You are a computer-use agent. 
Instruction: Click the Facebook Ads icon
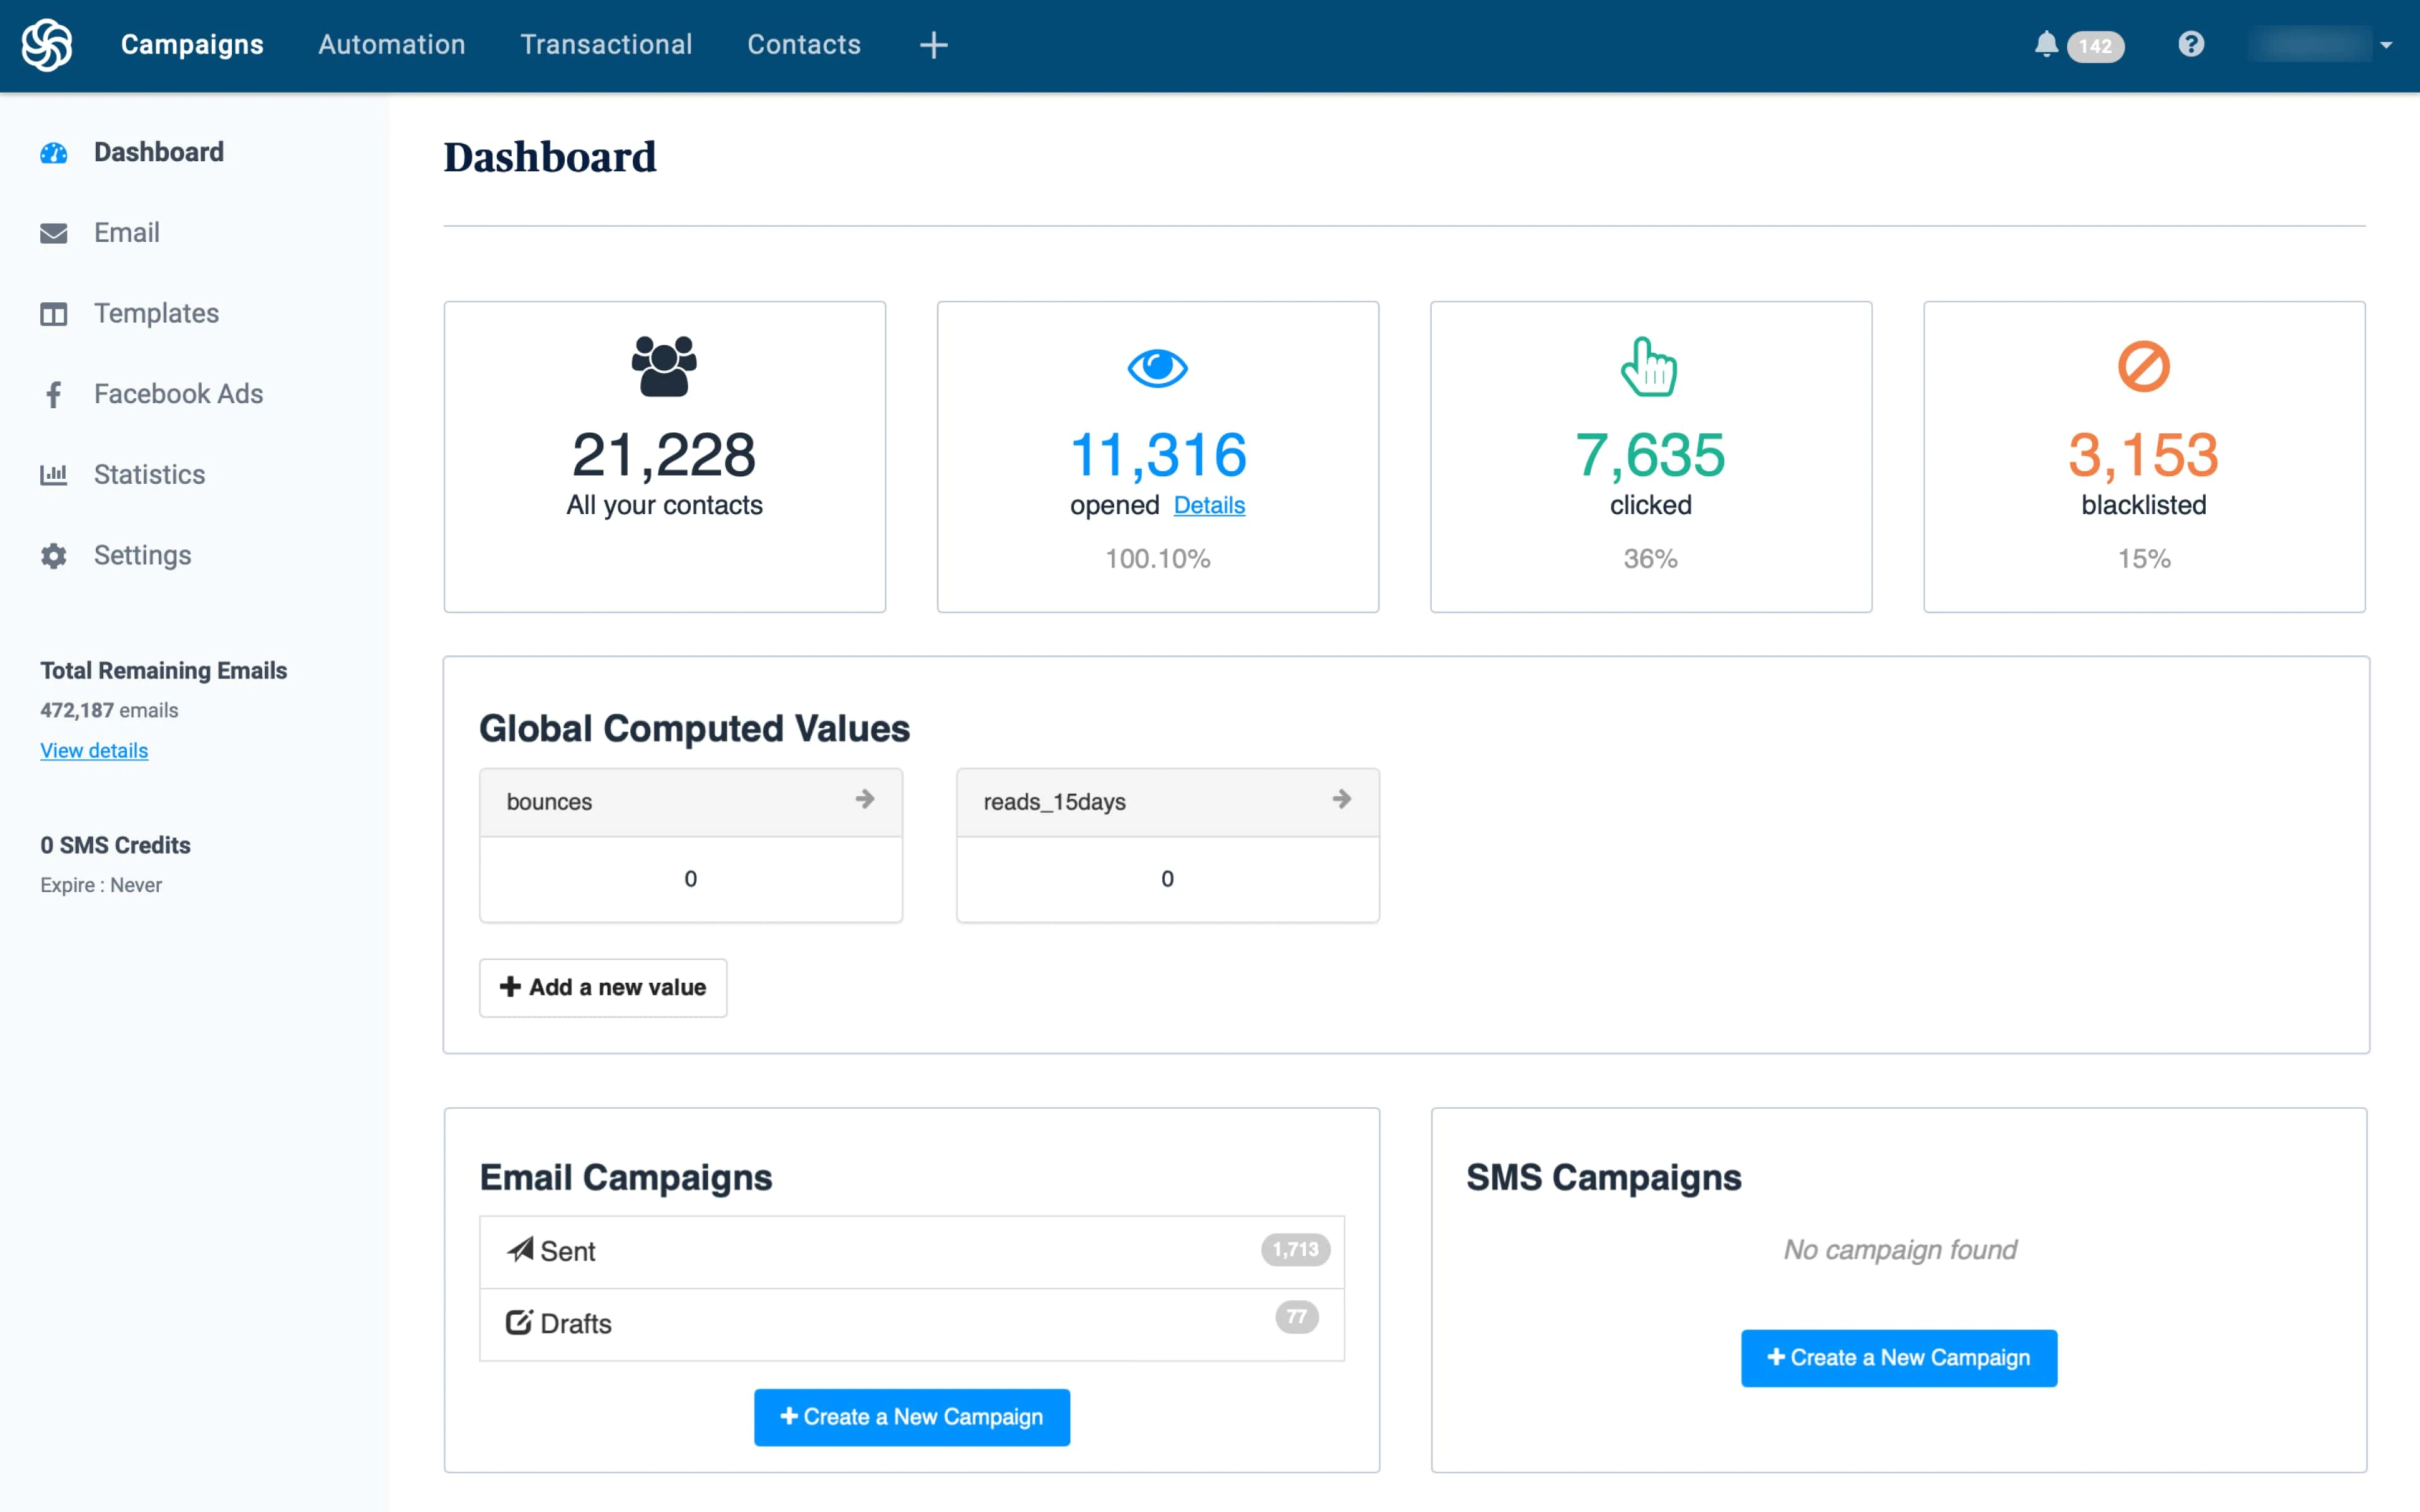(x=54, y=394)
